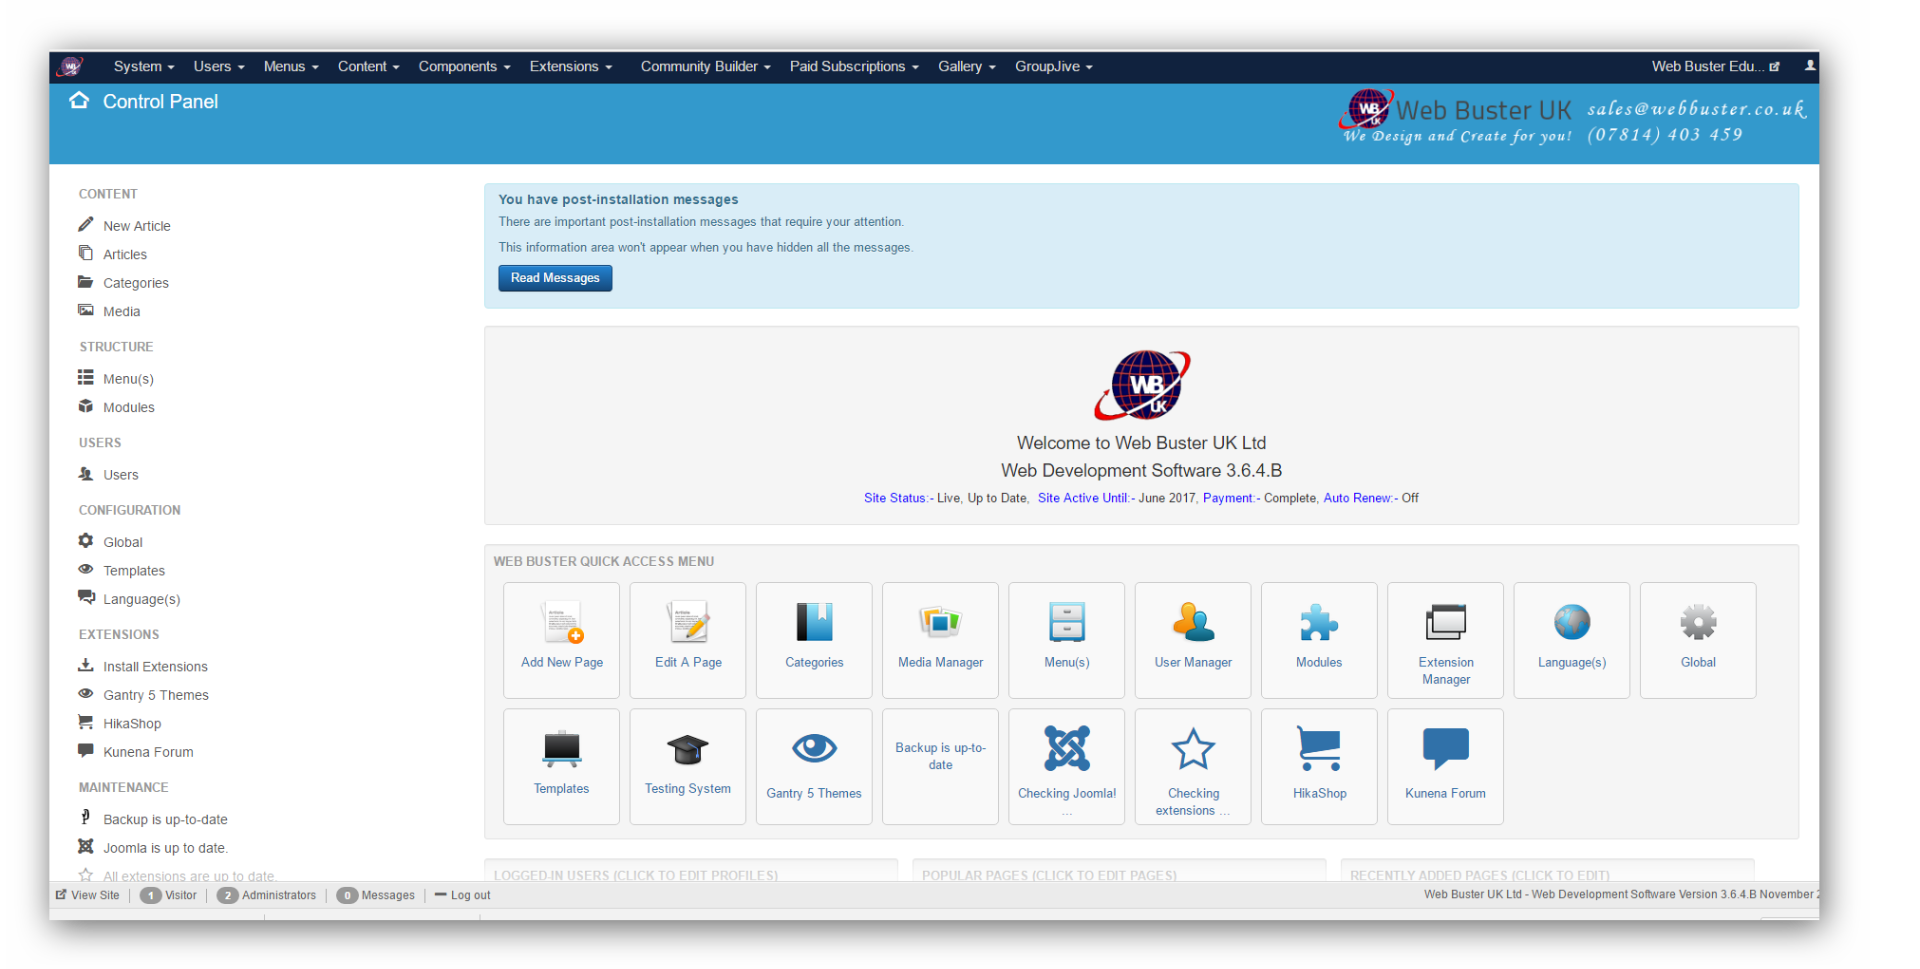Image resolution: width=1920 pixels, height=969 pixels.
Task: Click the Web Buster globe logo in welcome panel
Action: (1142, 385)
